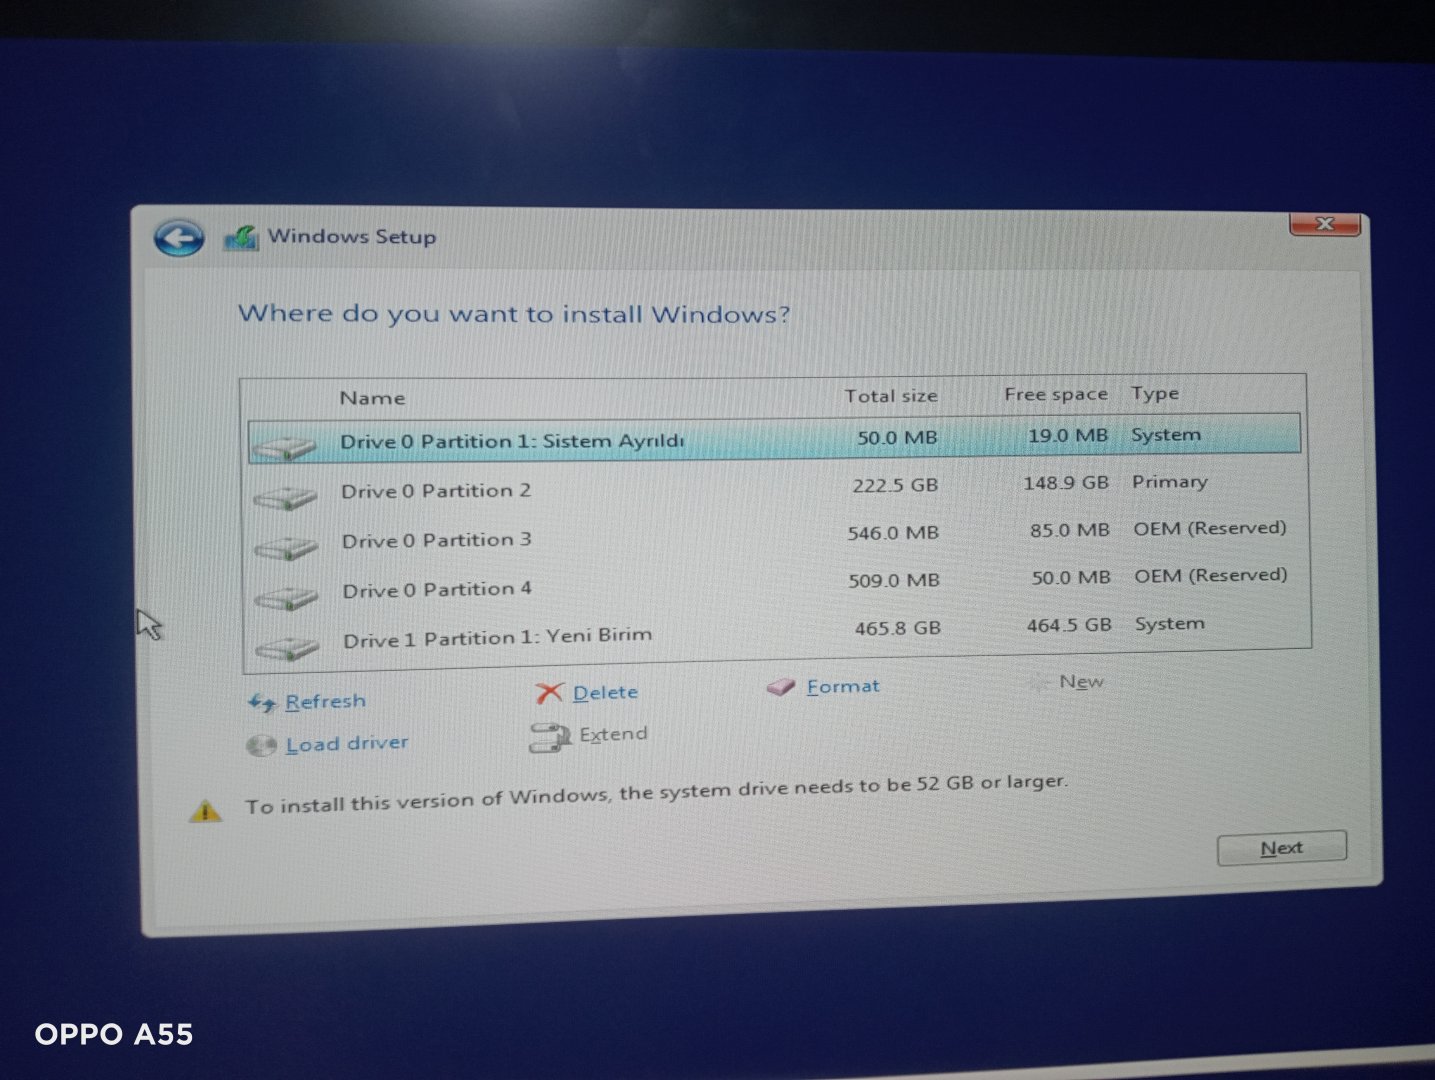Click the Next button
This screenshot has width=1435, height=1080.
click(x=1282, y=848)
